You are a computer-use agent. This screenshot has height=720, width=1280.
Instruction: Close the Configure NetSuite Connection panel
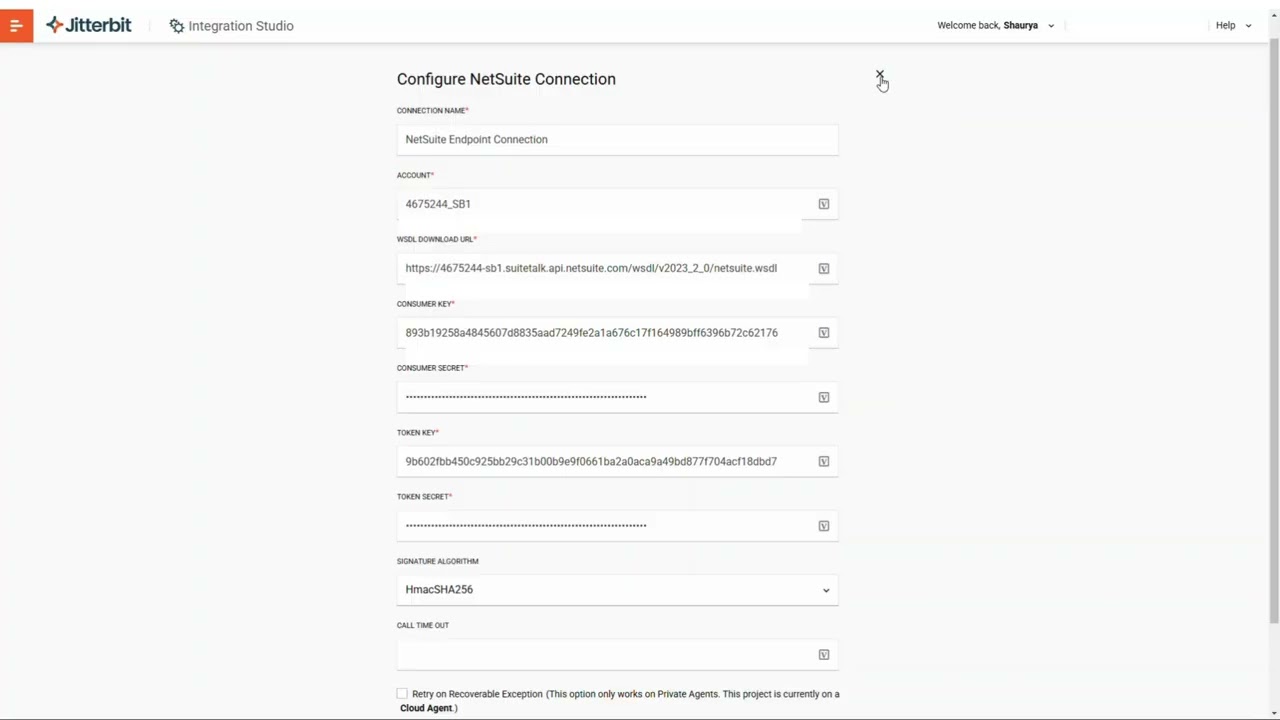pyautogui.click(x=879, y=75)
